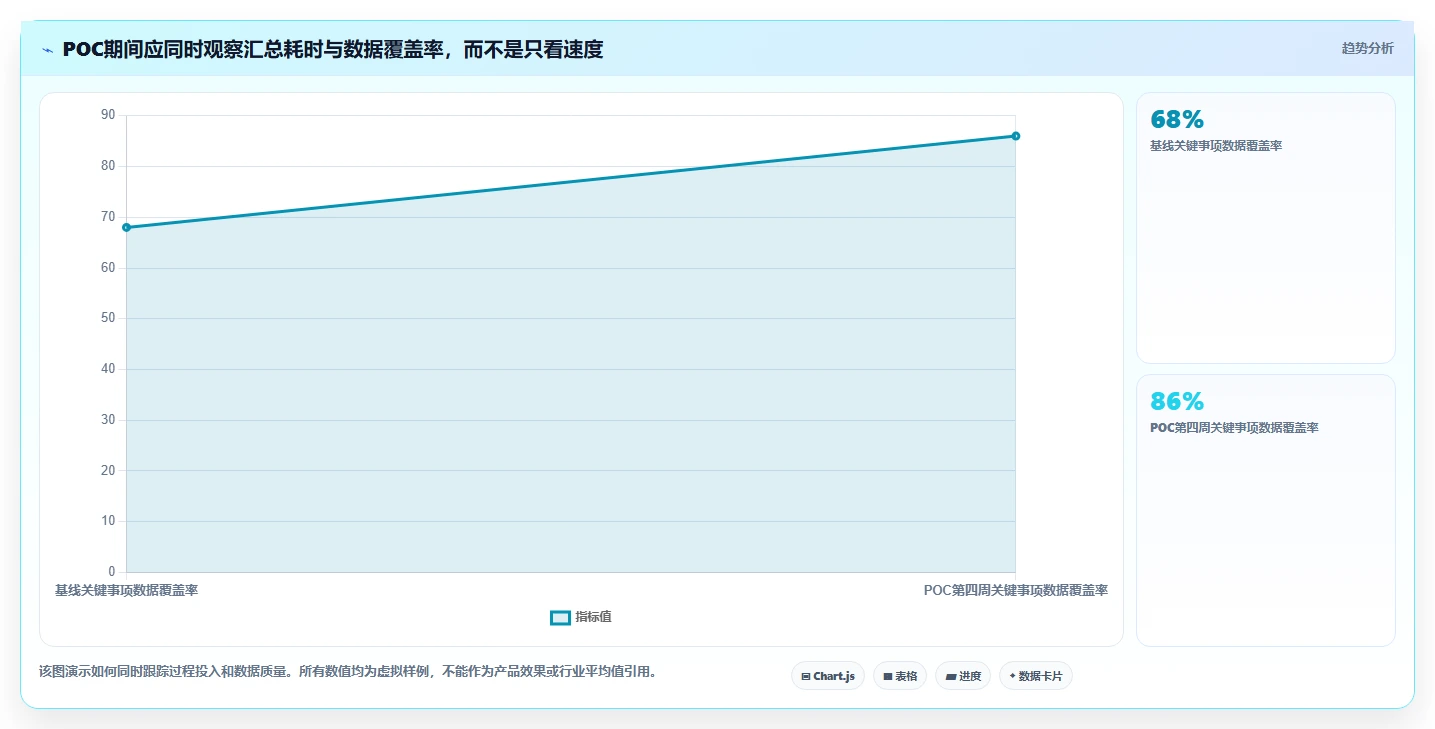Click the lightning icon beside the POC title
The height and width of the screenshot is (729, 1435).
[47, 50]
